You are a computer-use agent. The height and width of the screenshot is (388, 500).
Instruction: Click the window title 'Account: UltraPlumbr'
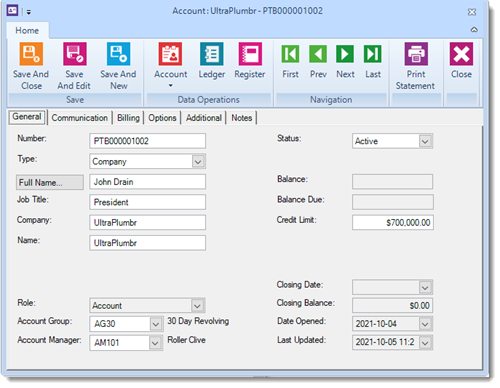214,11
